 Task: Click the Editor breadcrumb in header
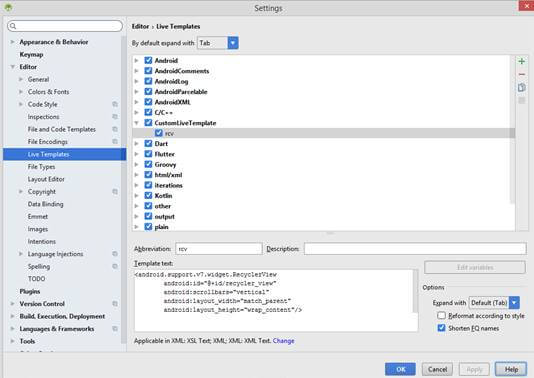point(140,26)
